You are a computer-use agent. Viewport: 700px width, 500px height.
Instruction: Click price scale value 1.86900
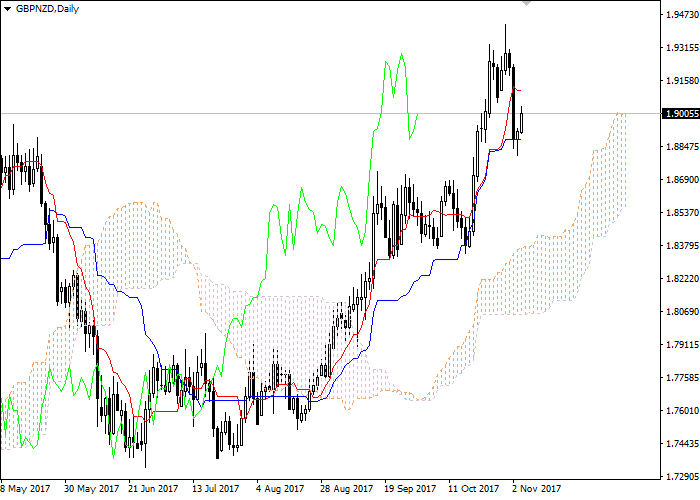coord(682,179)
